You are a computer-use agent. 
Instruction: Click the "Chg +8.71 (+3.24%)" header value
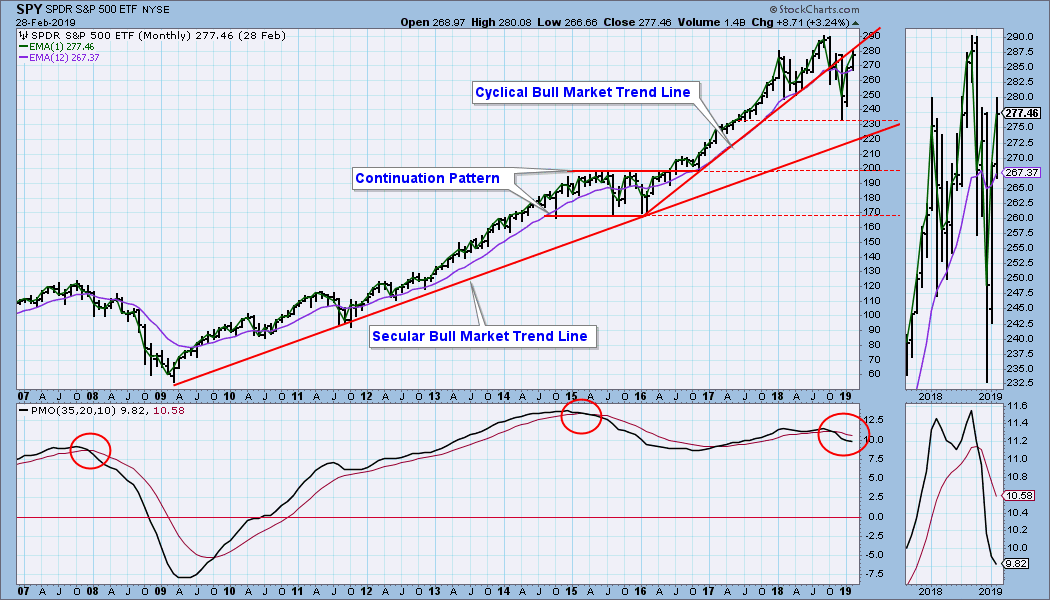798,23
